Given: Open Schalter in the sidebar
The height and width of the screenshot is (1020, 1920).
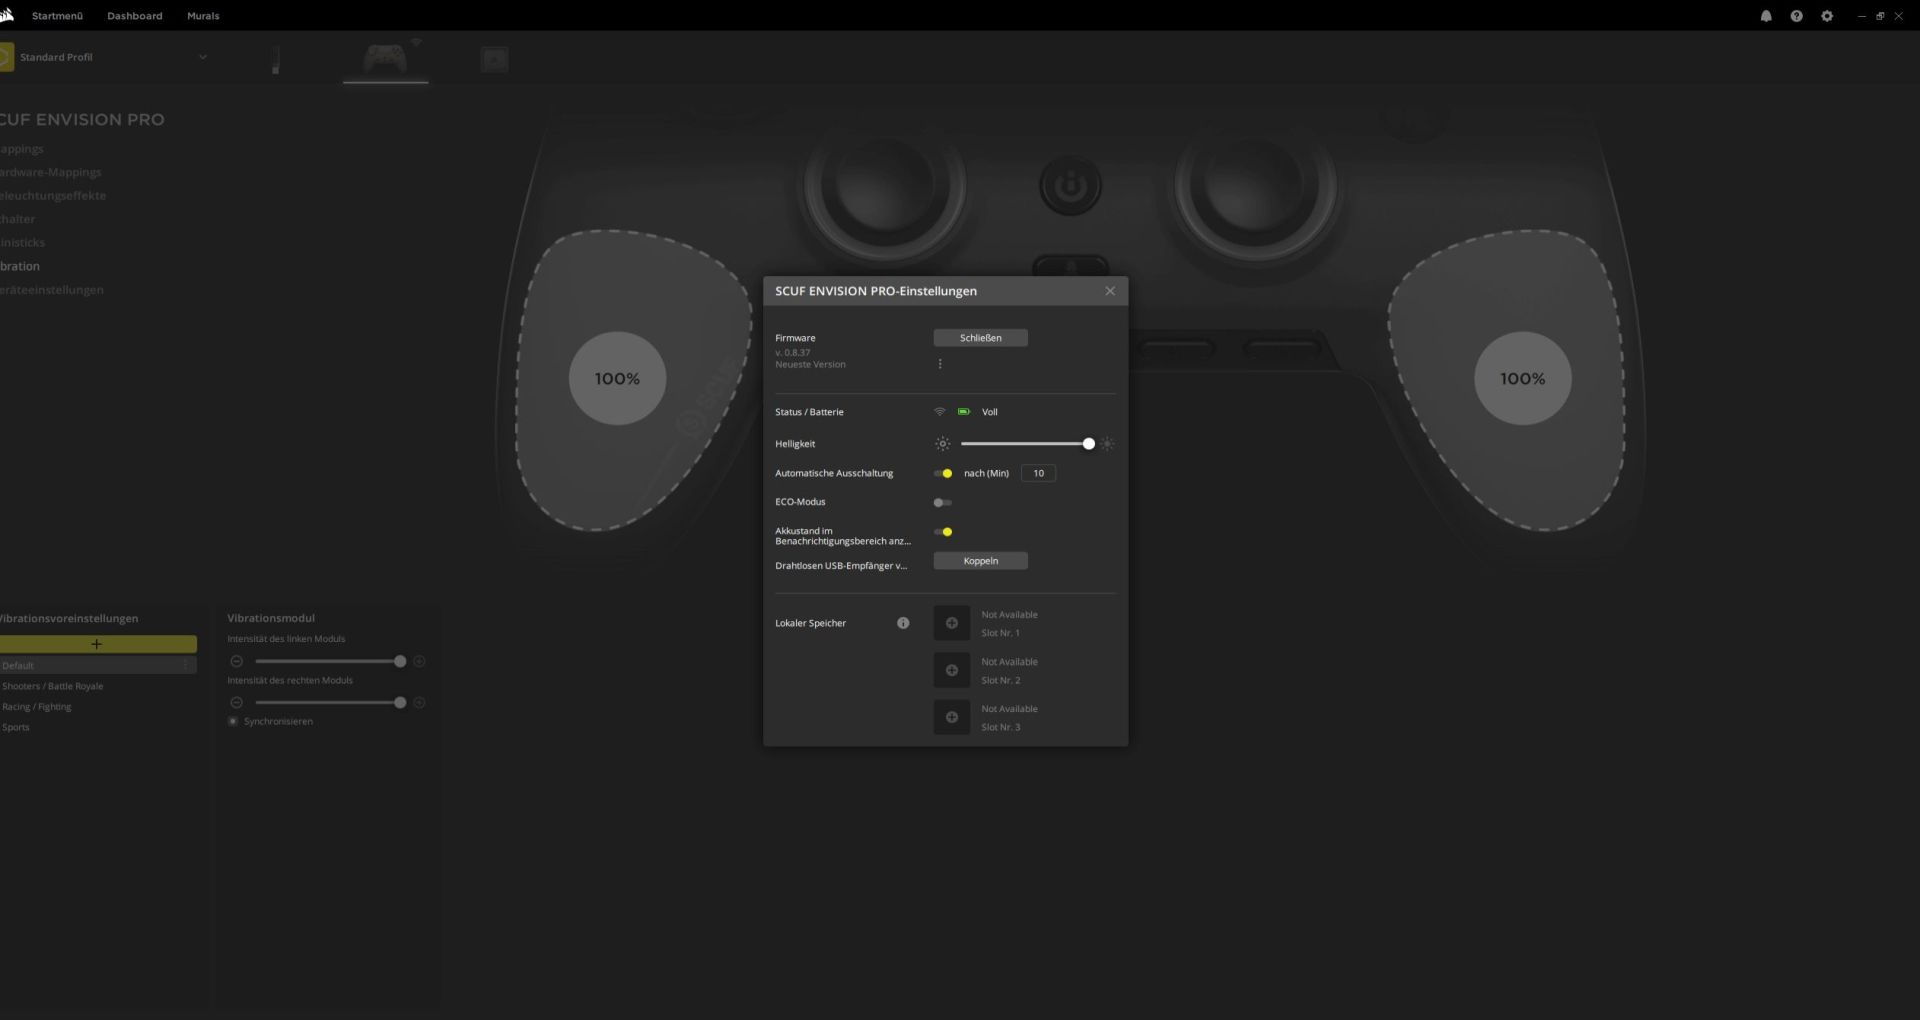Looking at the screenshot, I should [x=18, y=219].
